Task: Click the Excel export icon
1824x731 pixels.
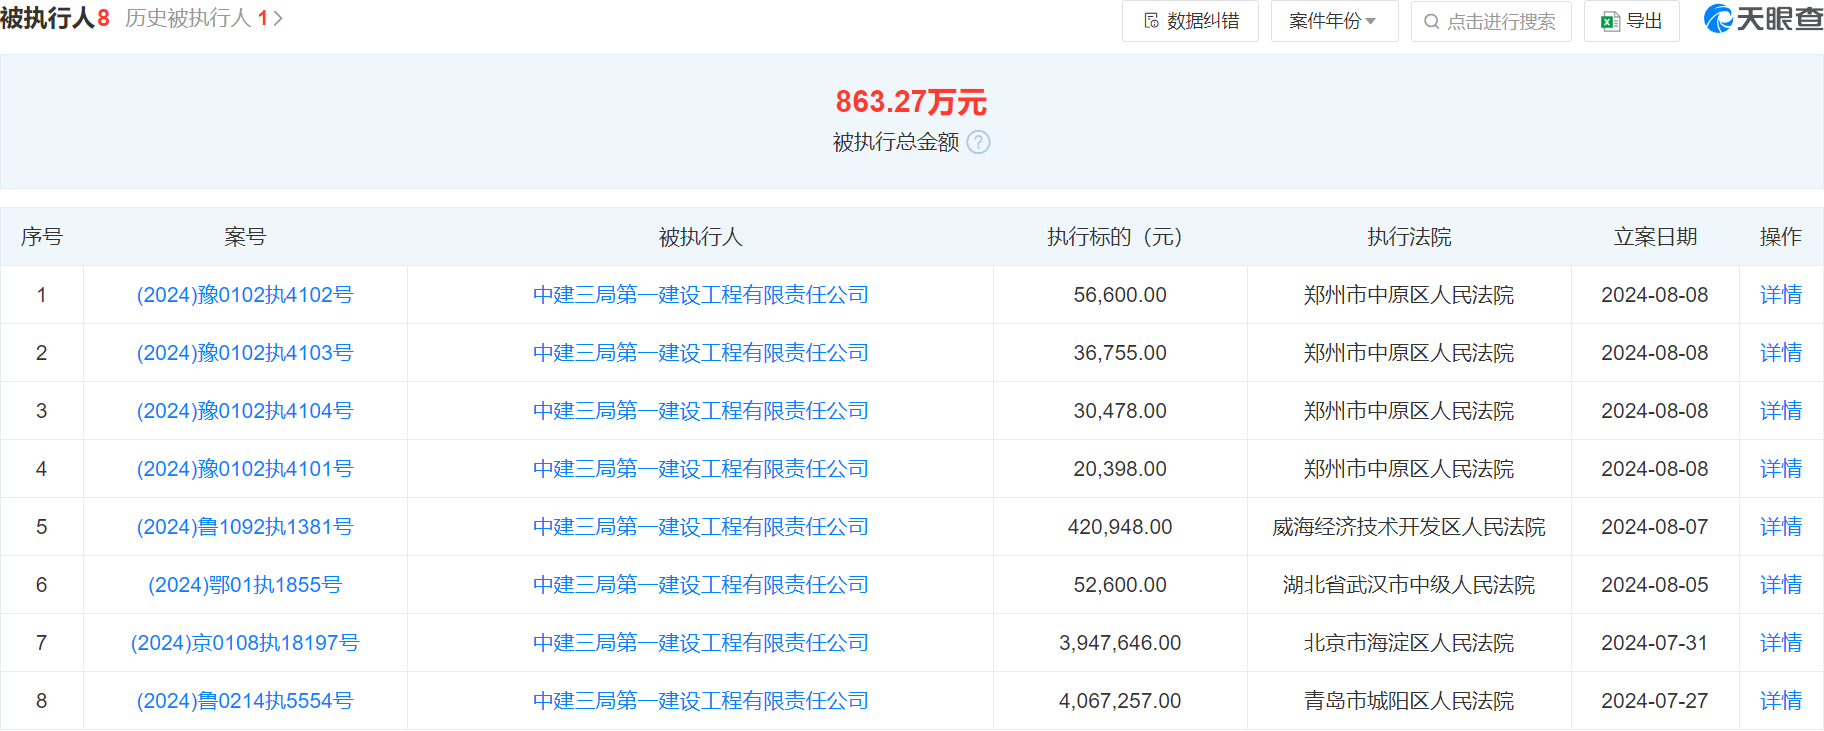Action: click(1610, 21)
